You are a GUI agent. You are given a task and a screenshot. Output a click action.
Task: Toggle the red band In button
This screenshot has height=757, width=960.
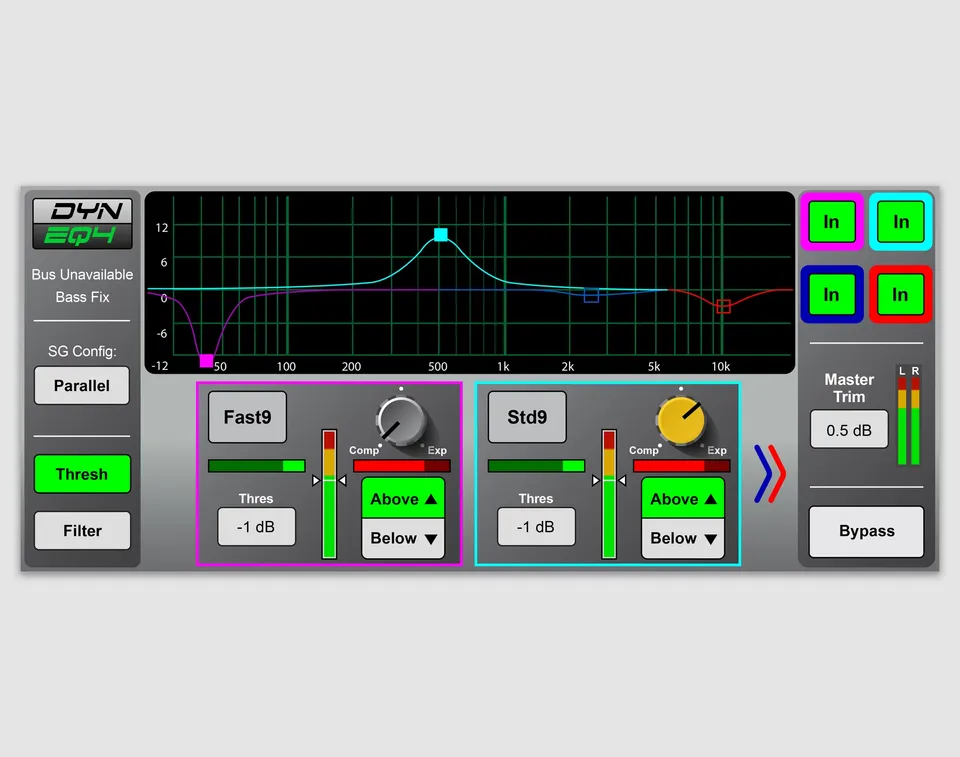pos(901,295)
